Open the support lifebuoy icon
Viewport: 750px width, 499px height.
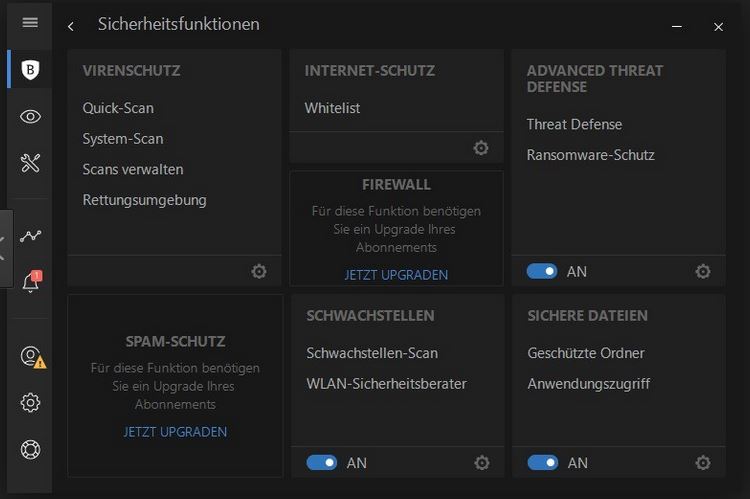[x=30, y=449]
